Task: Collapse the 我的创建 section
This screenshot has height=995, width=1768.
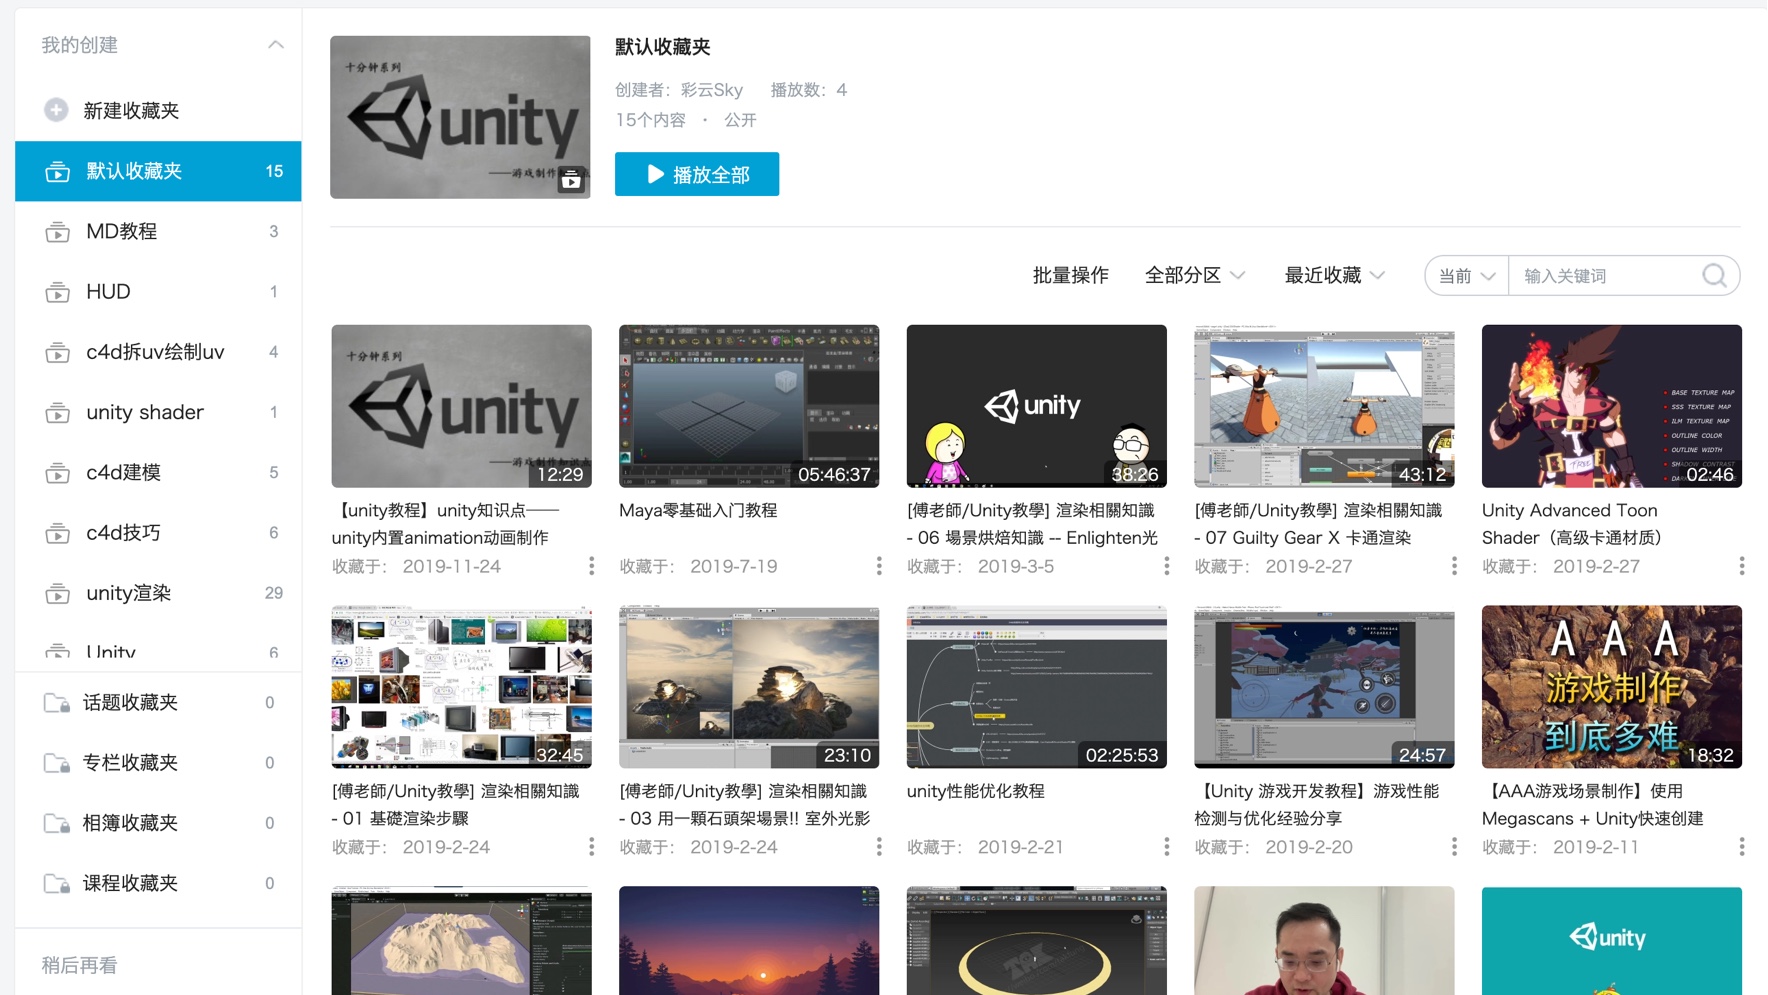Action: point(276,45)
